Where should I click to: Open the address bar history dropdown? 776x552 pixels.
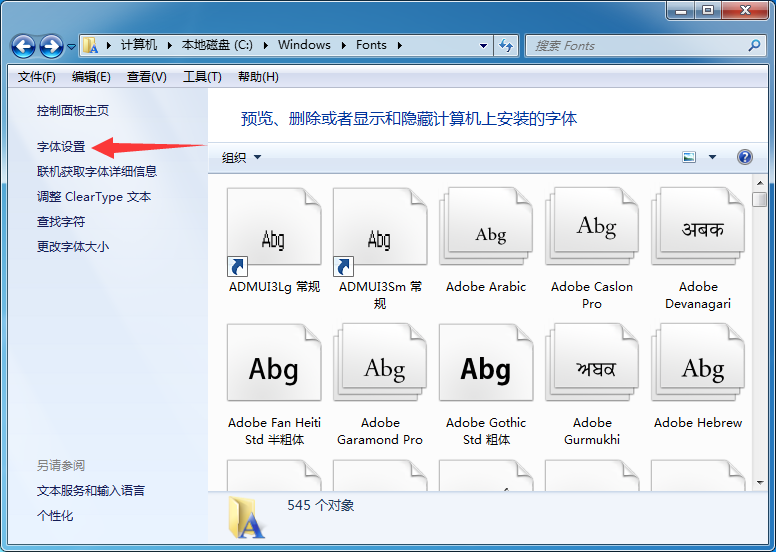point(483,46)
